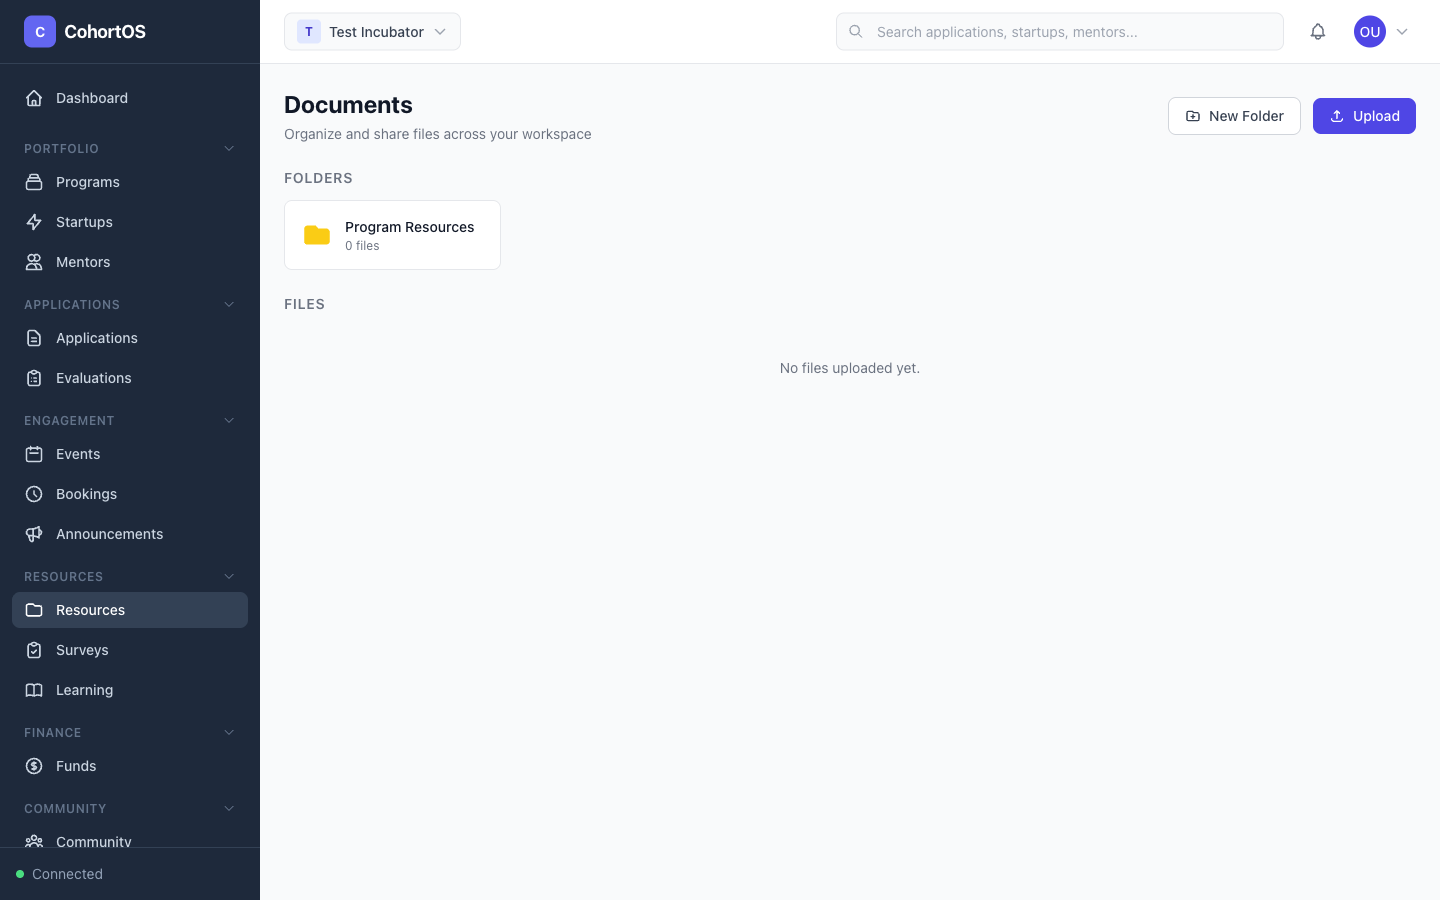Collapse the PORTFOLIO sidebar section
1440x900 pixels.
point(229,148)
